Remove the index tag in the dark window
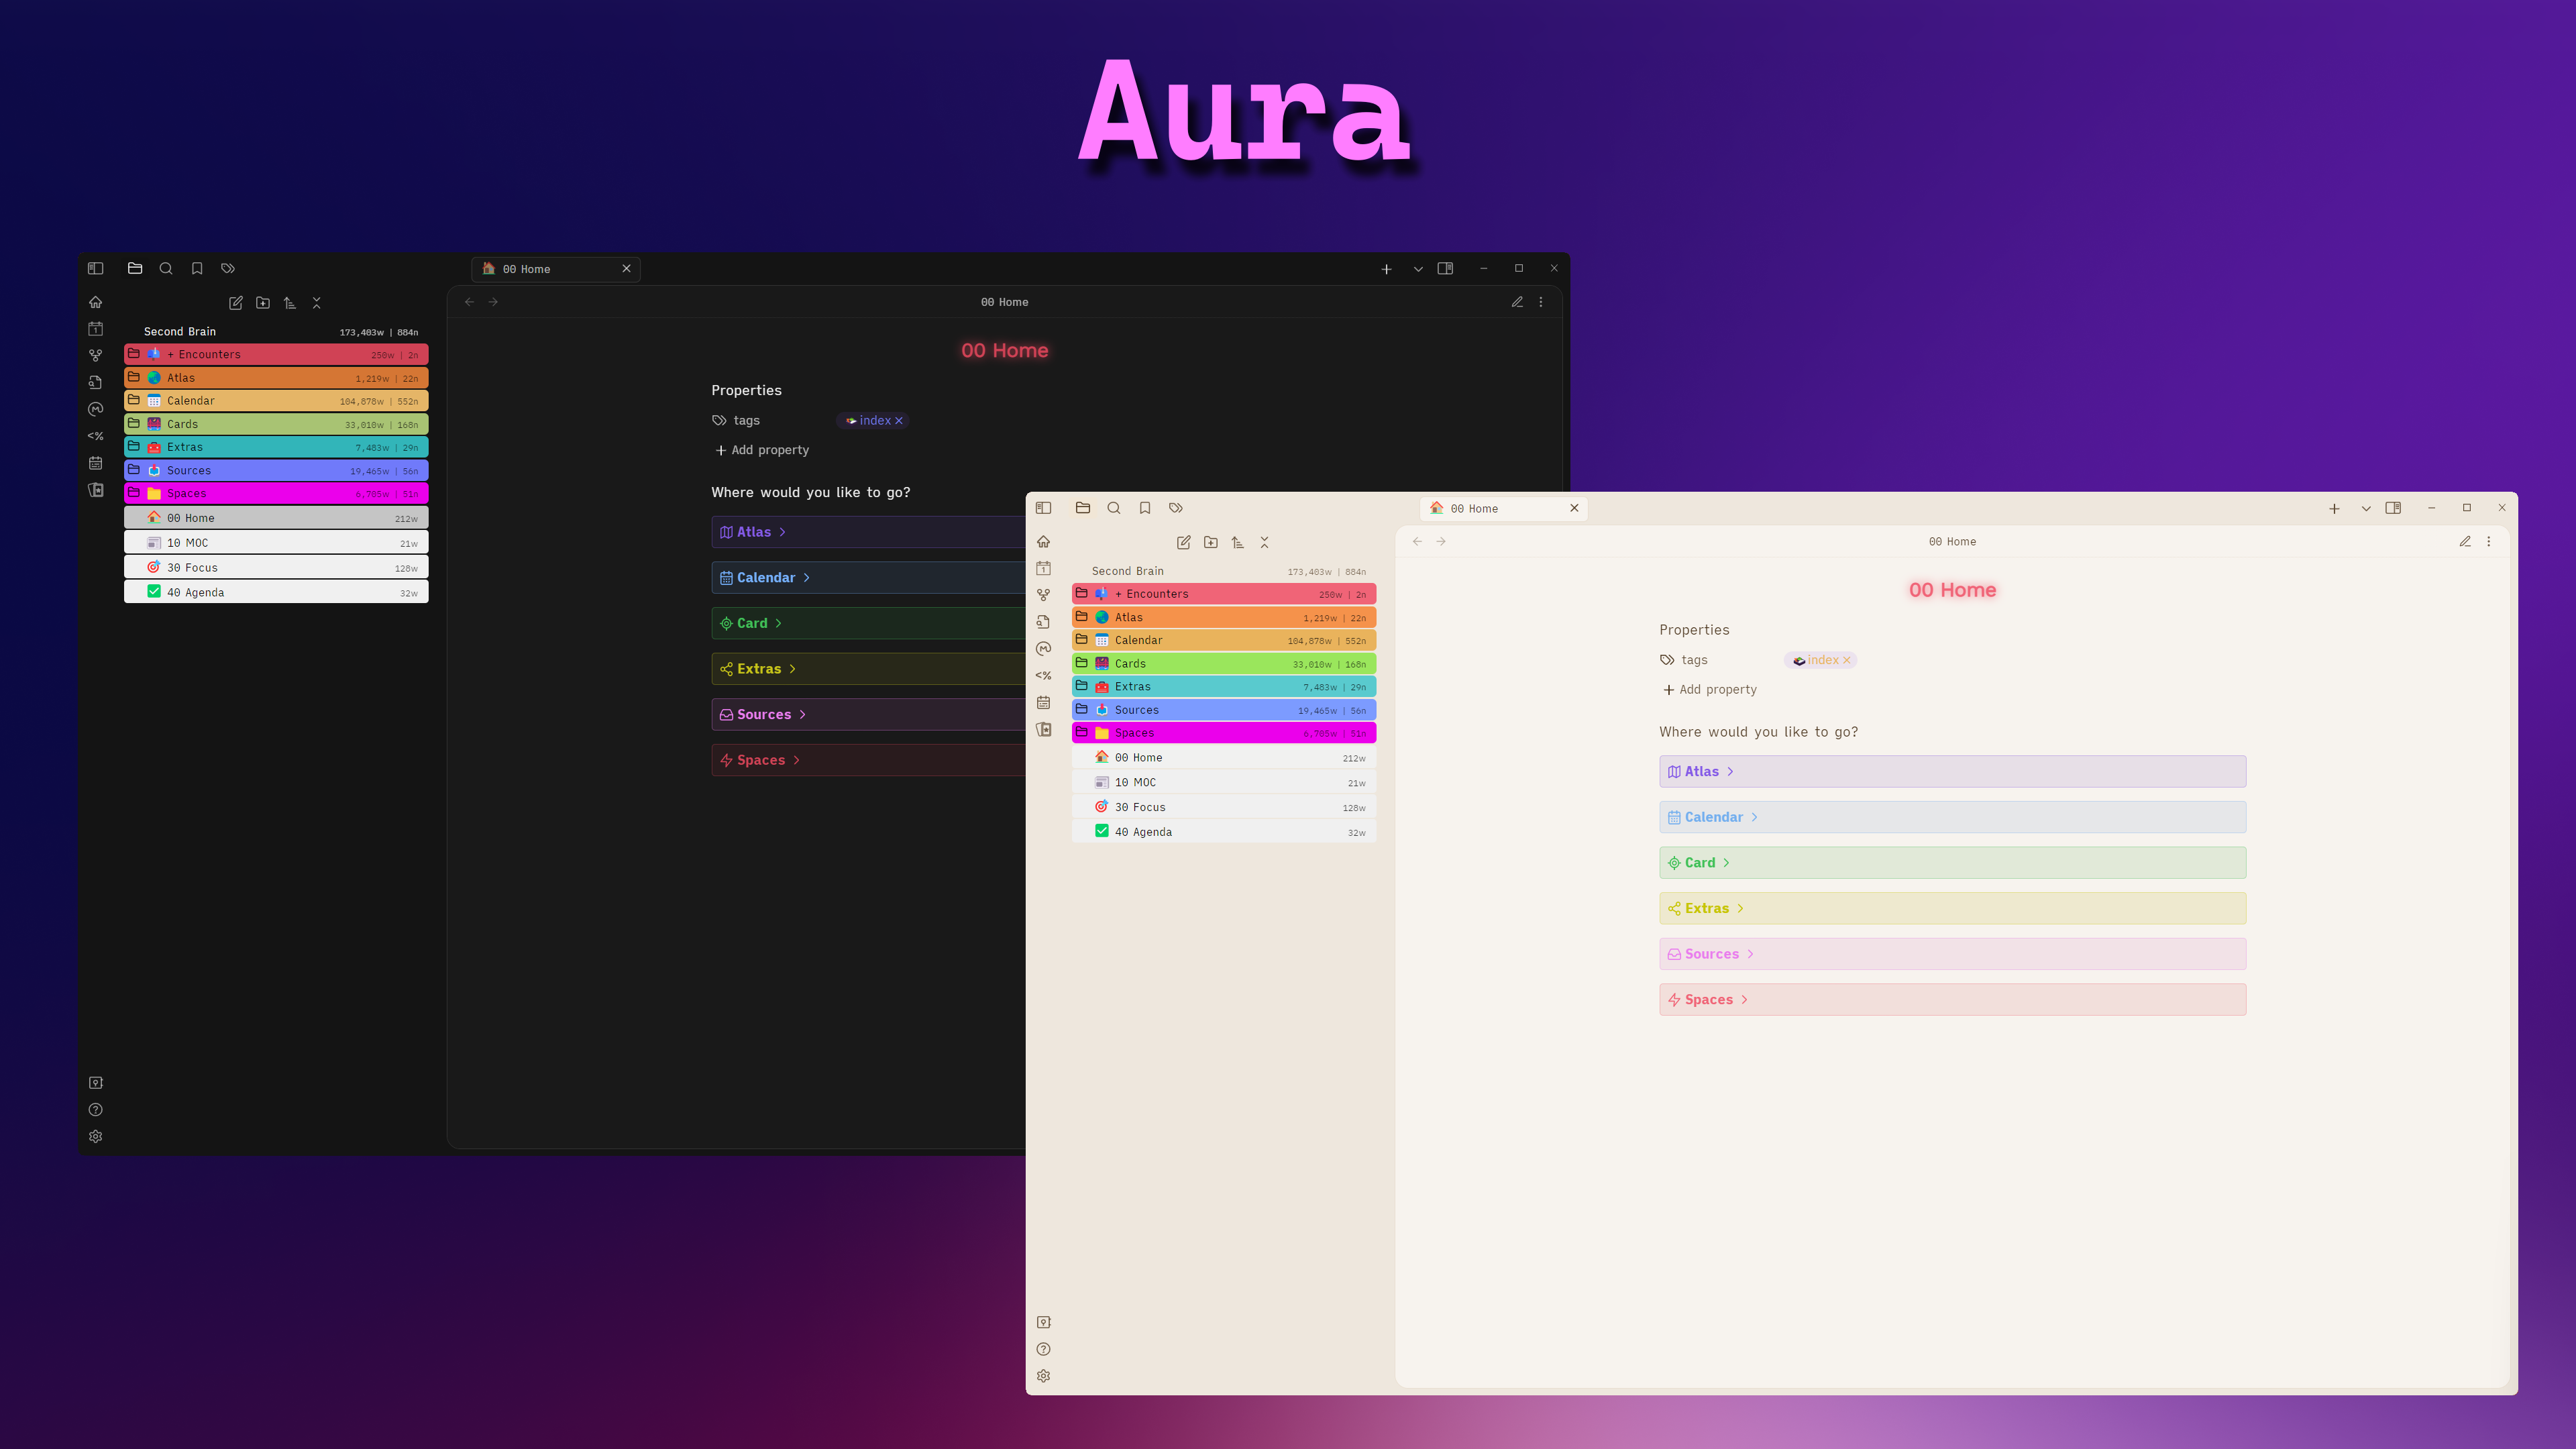 [x=899, y=421]
